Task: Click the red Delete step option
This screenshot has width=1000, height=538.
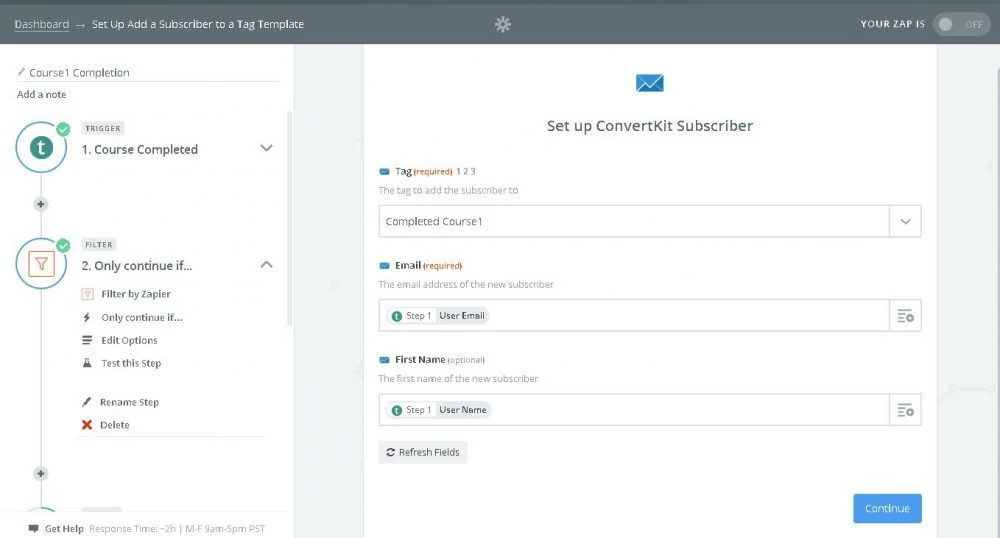Action: point(114,425)
